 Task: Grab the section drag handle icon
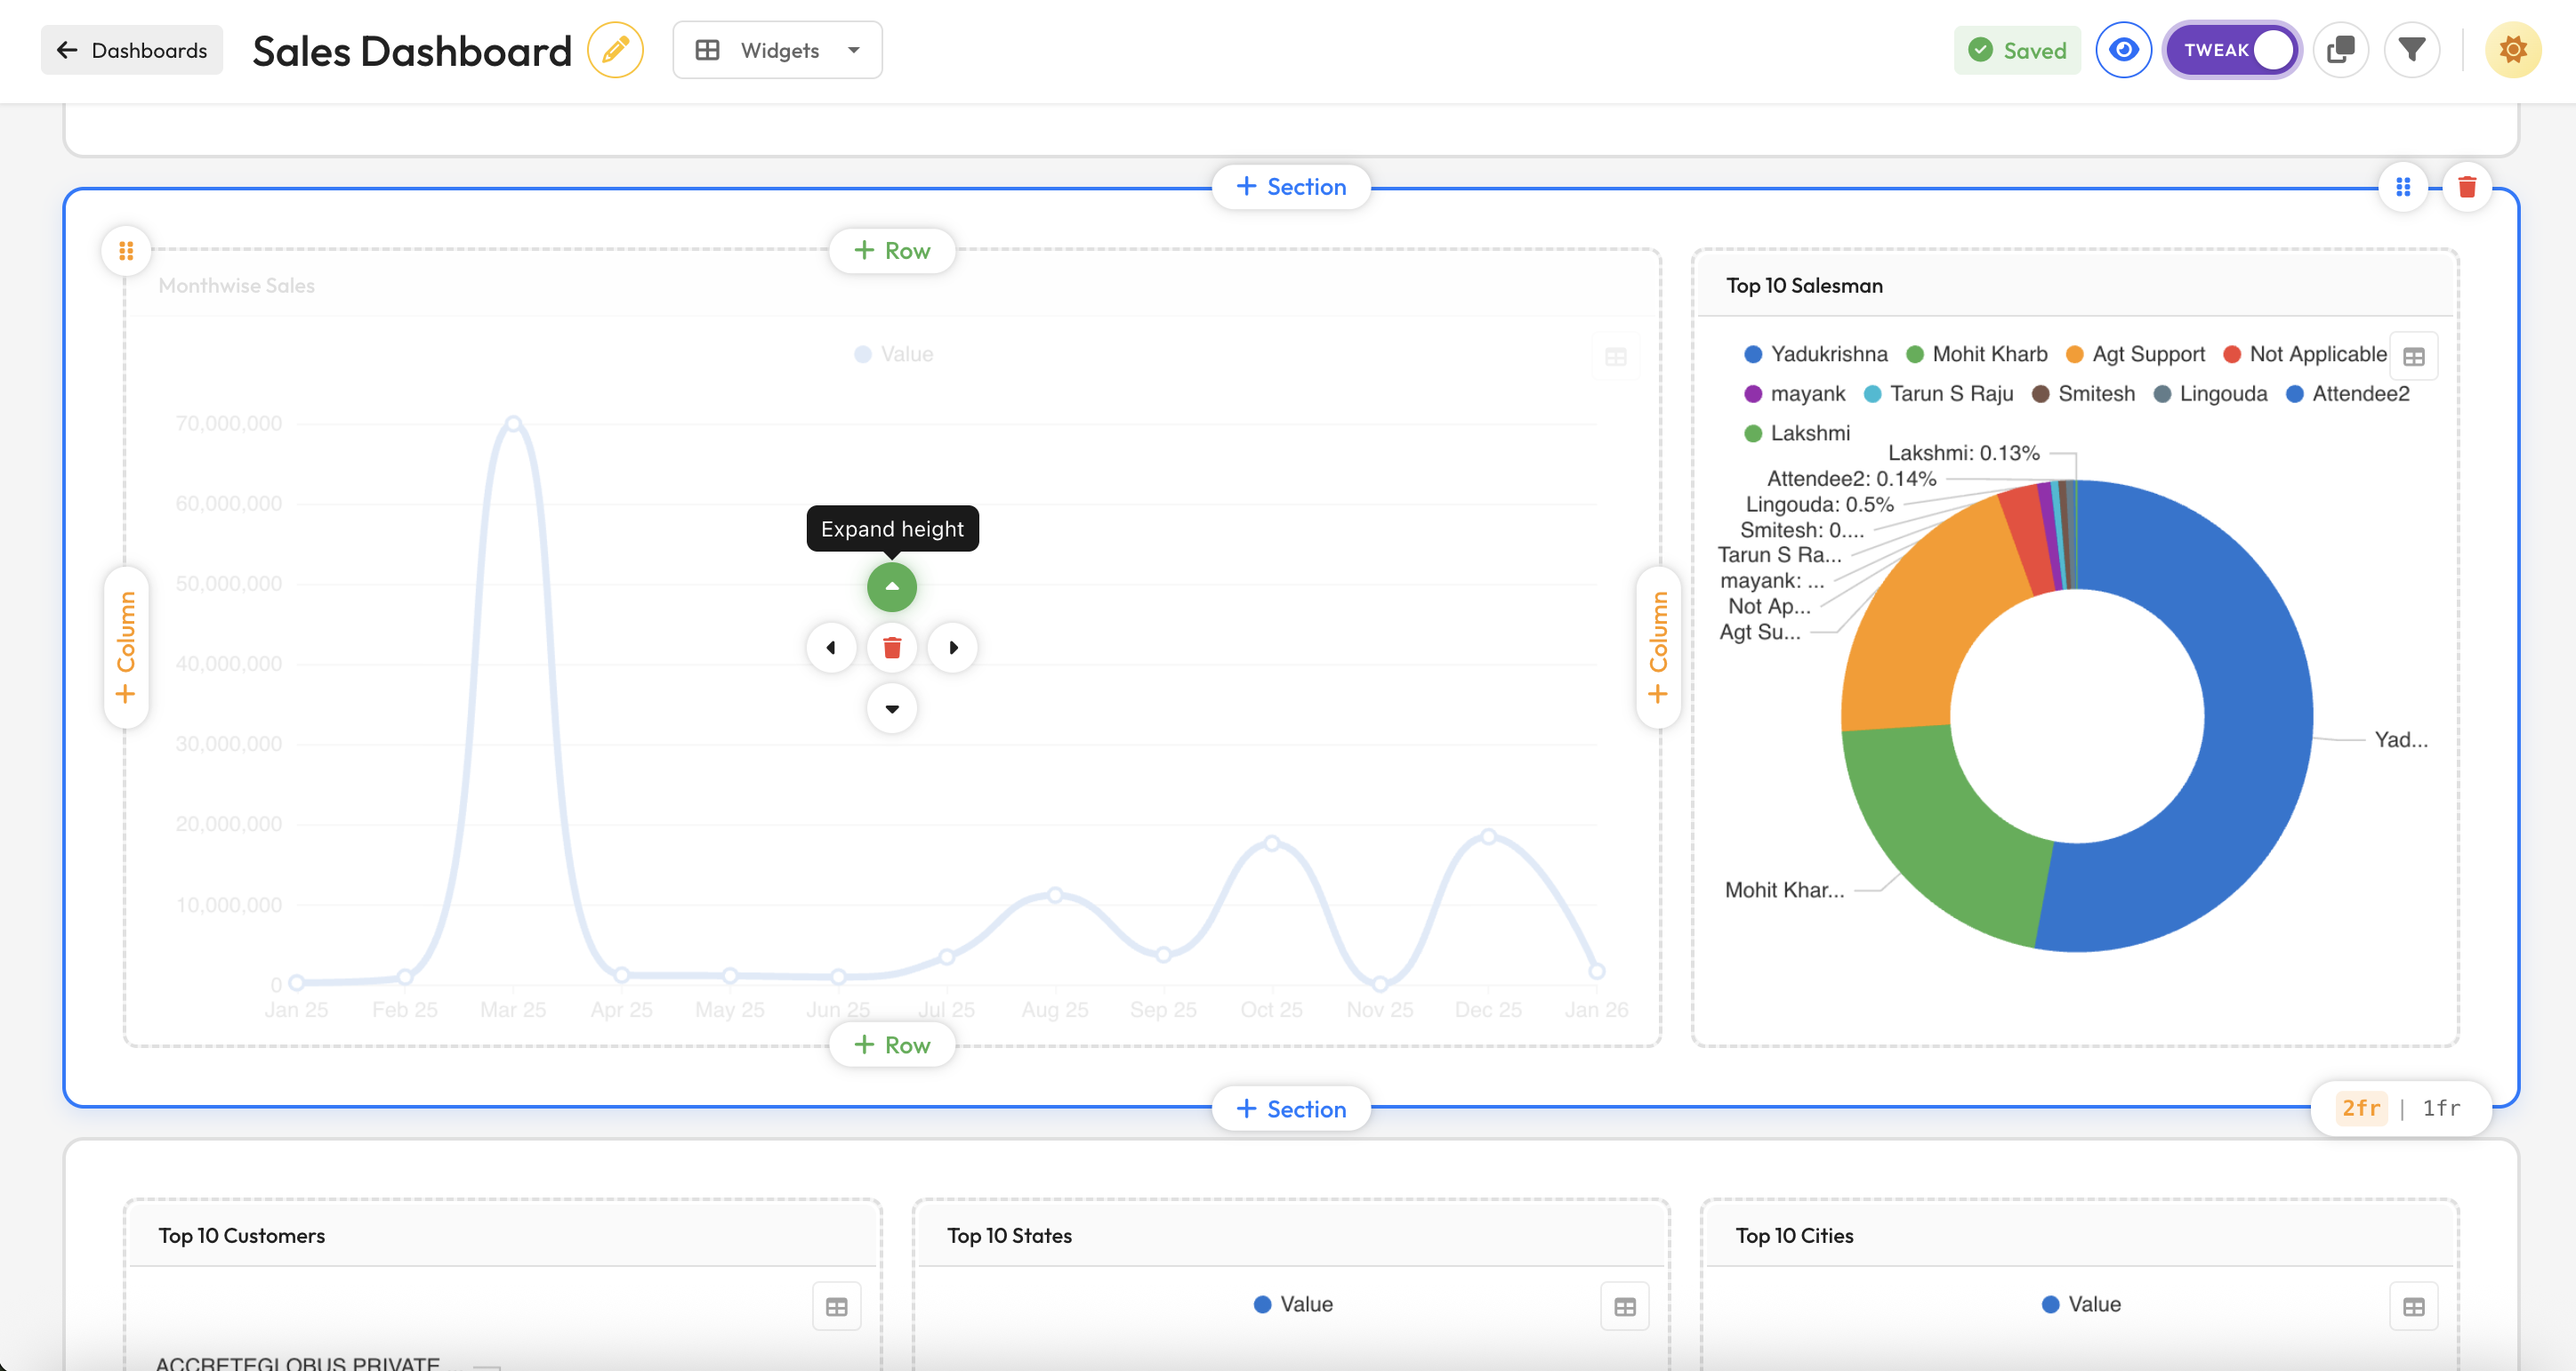pos(2404,186)
